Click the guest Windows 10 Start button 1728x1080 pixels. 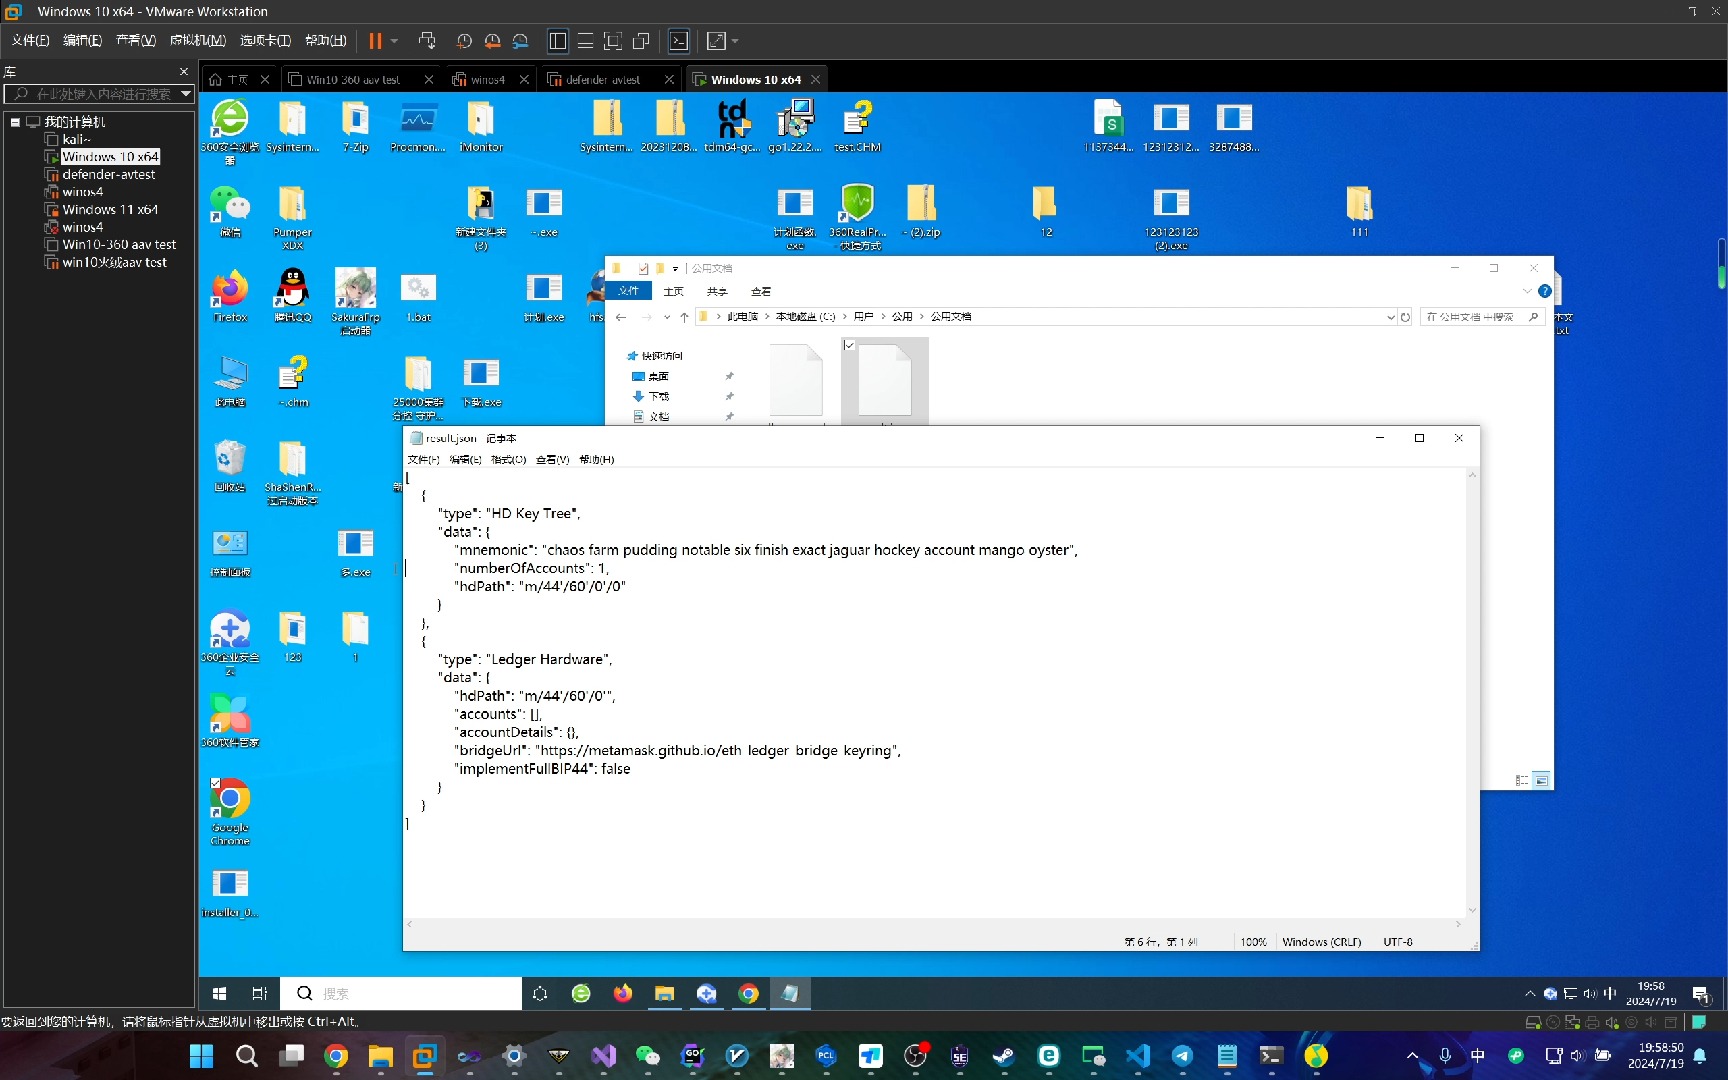point(219,993)
